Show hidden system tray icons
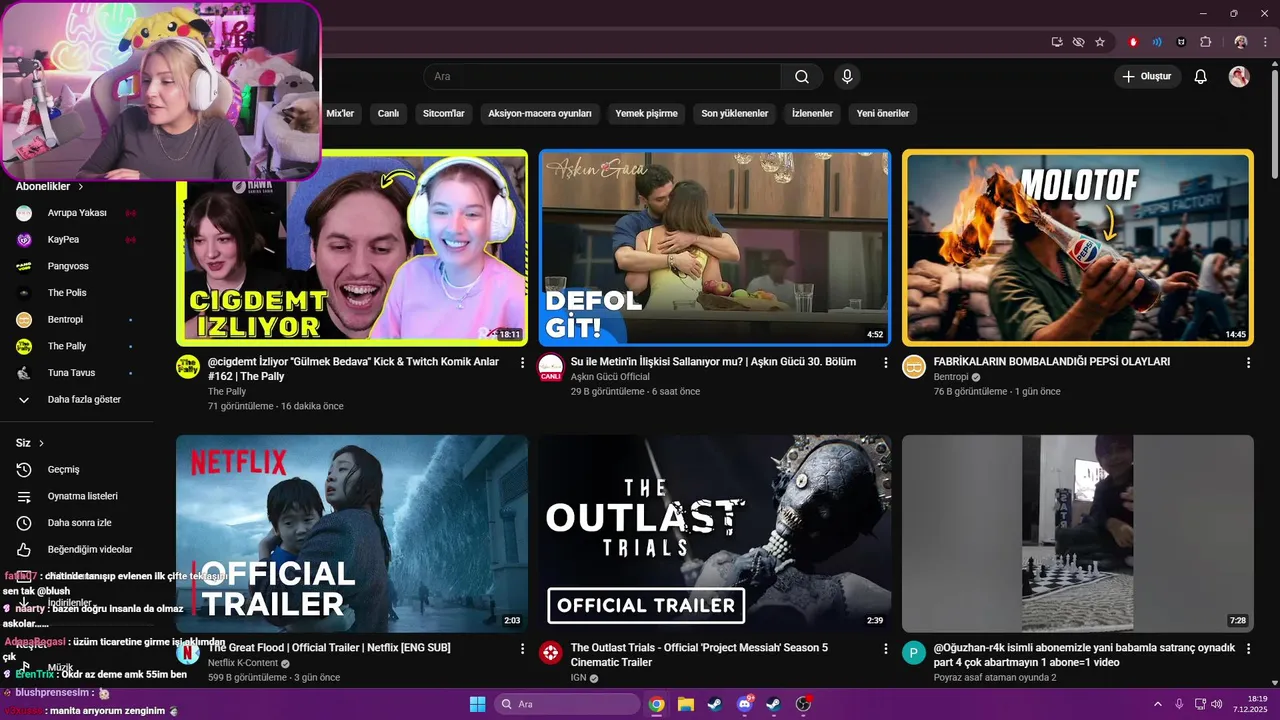 point(1158,704)
